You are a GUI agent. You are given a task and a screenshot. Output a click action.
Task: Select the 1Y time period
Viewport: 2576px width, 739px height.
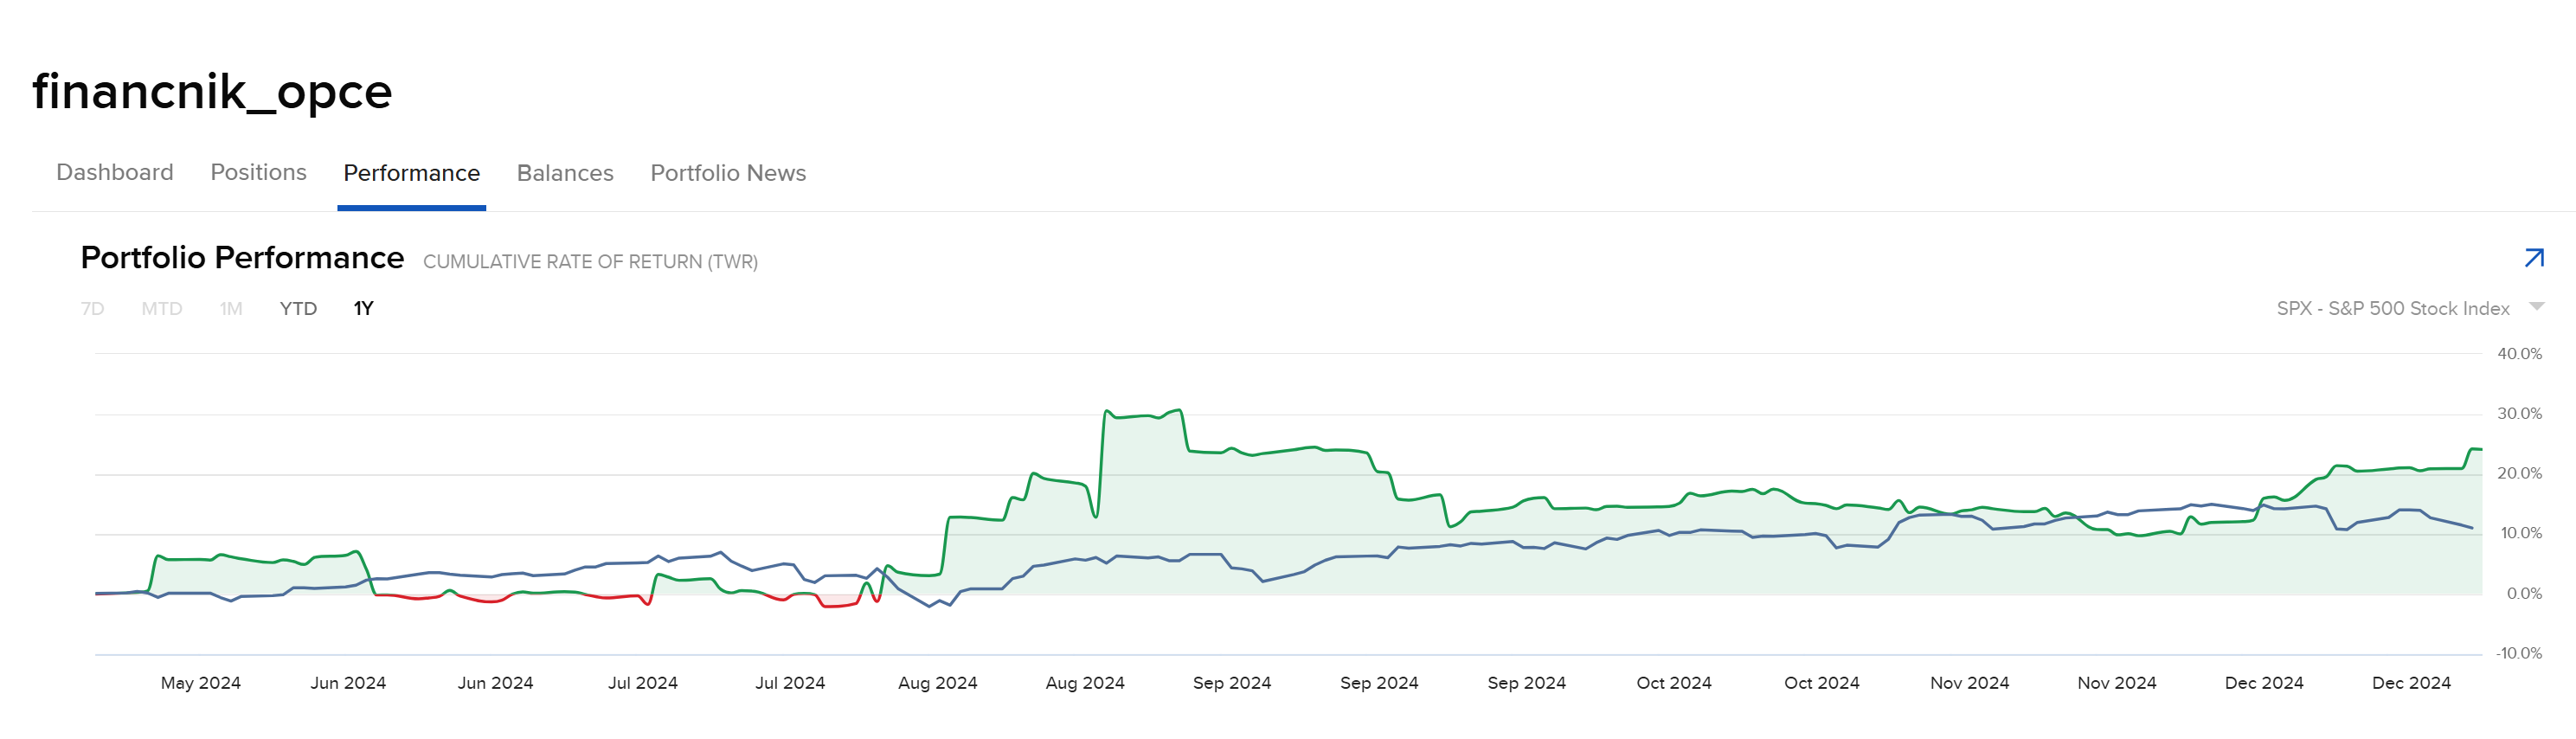click(x=363, y=309)
